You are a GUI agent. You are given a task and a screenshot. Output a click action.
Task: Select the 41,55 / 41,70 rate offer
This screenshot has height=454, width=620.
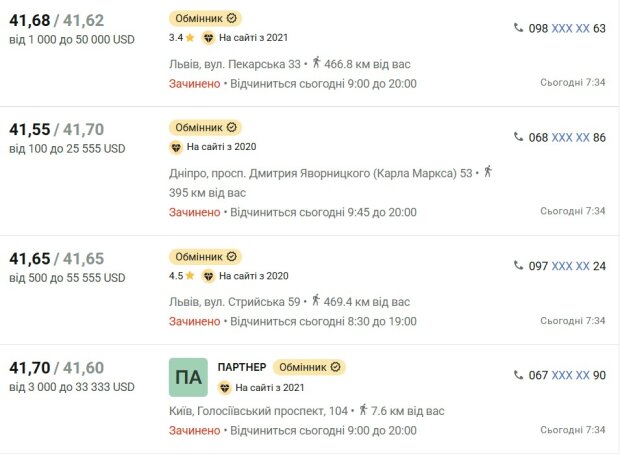(x=57, y=130)
